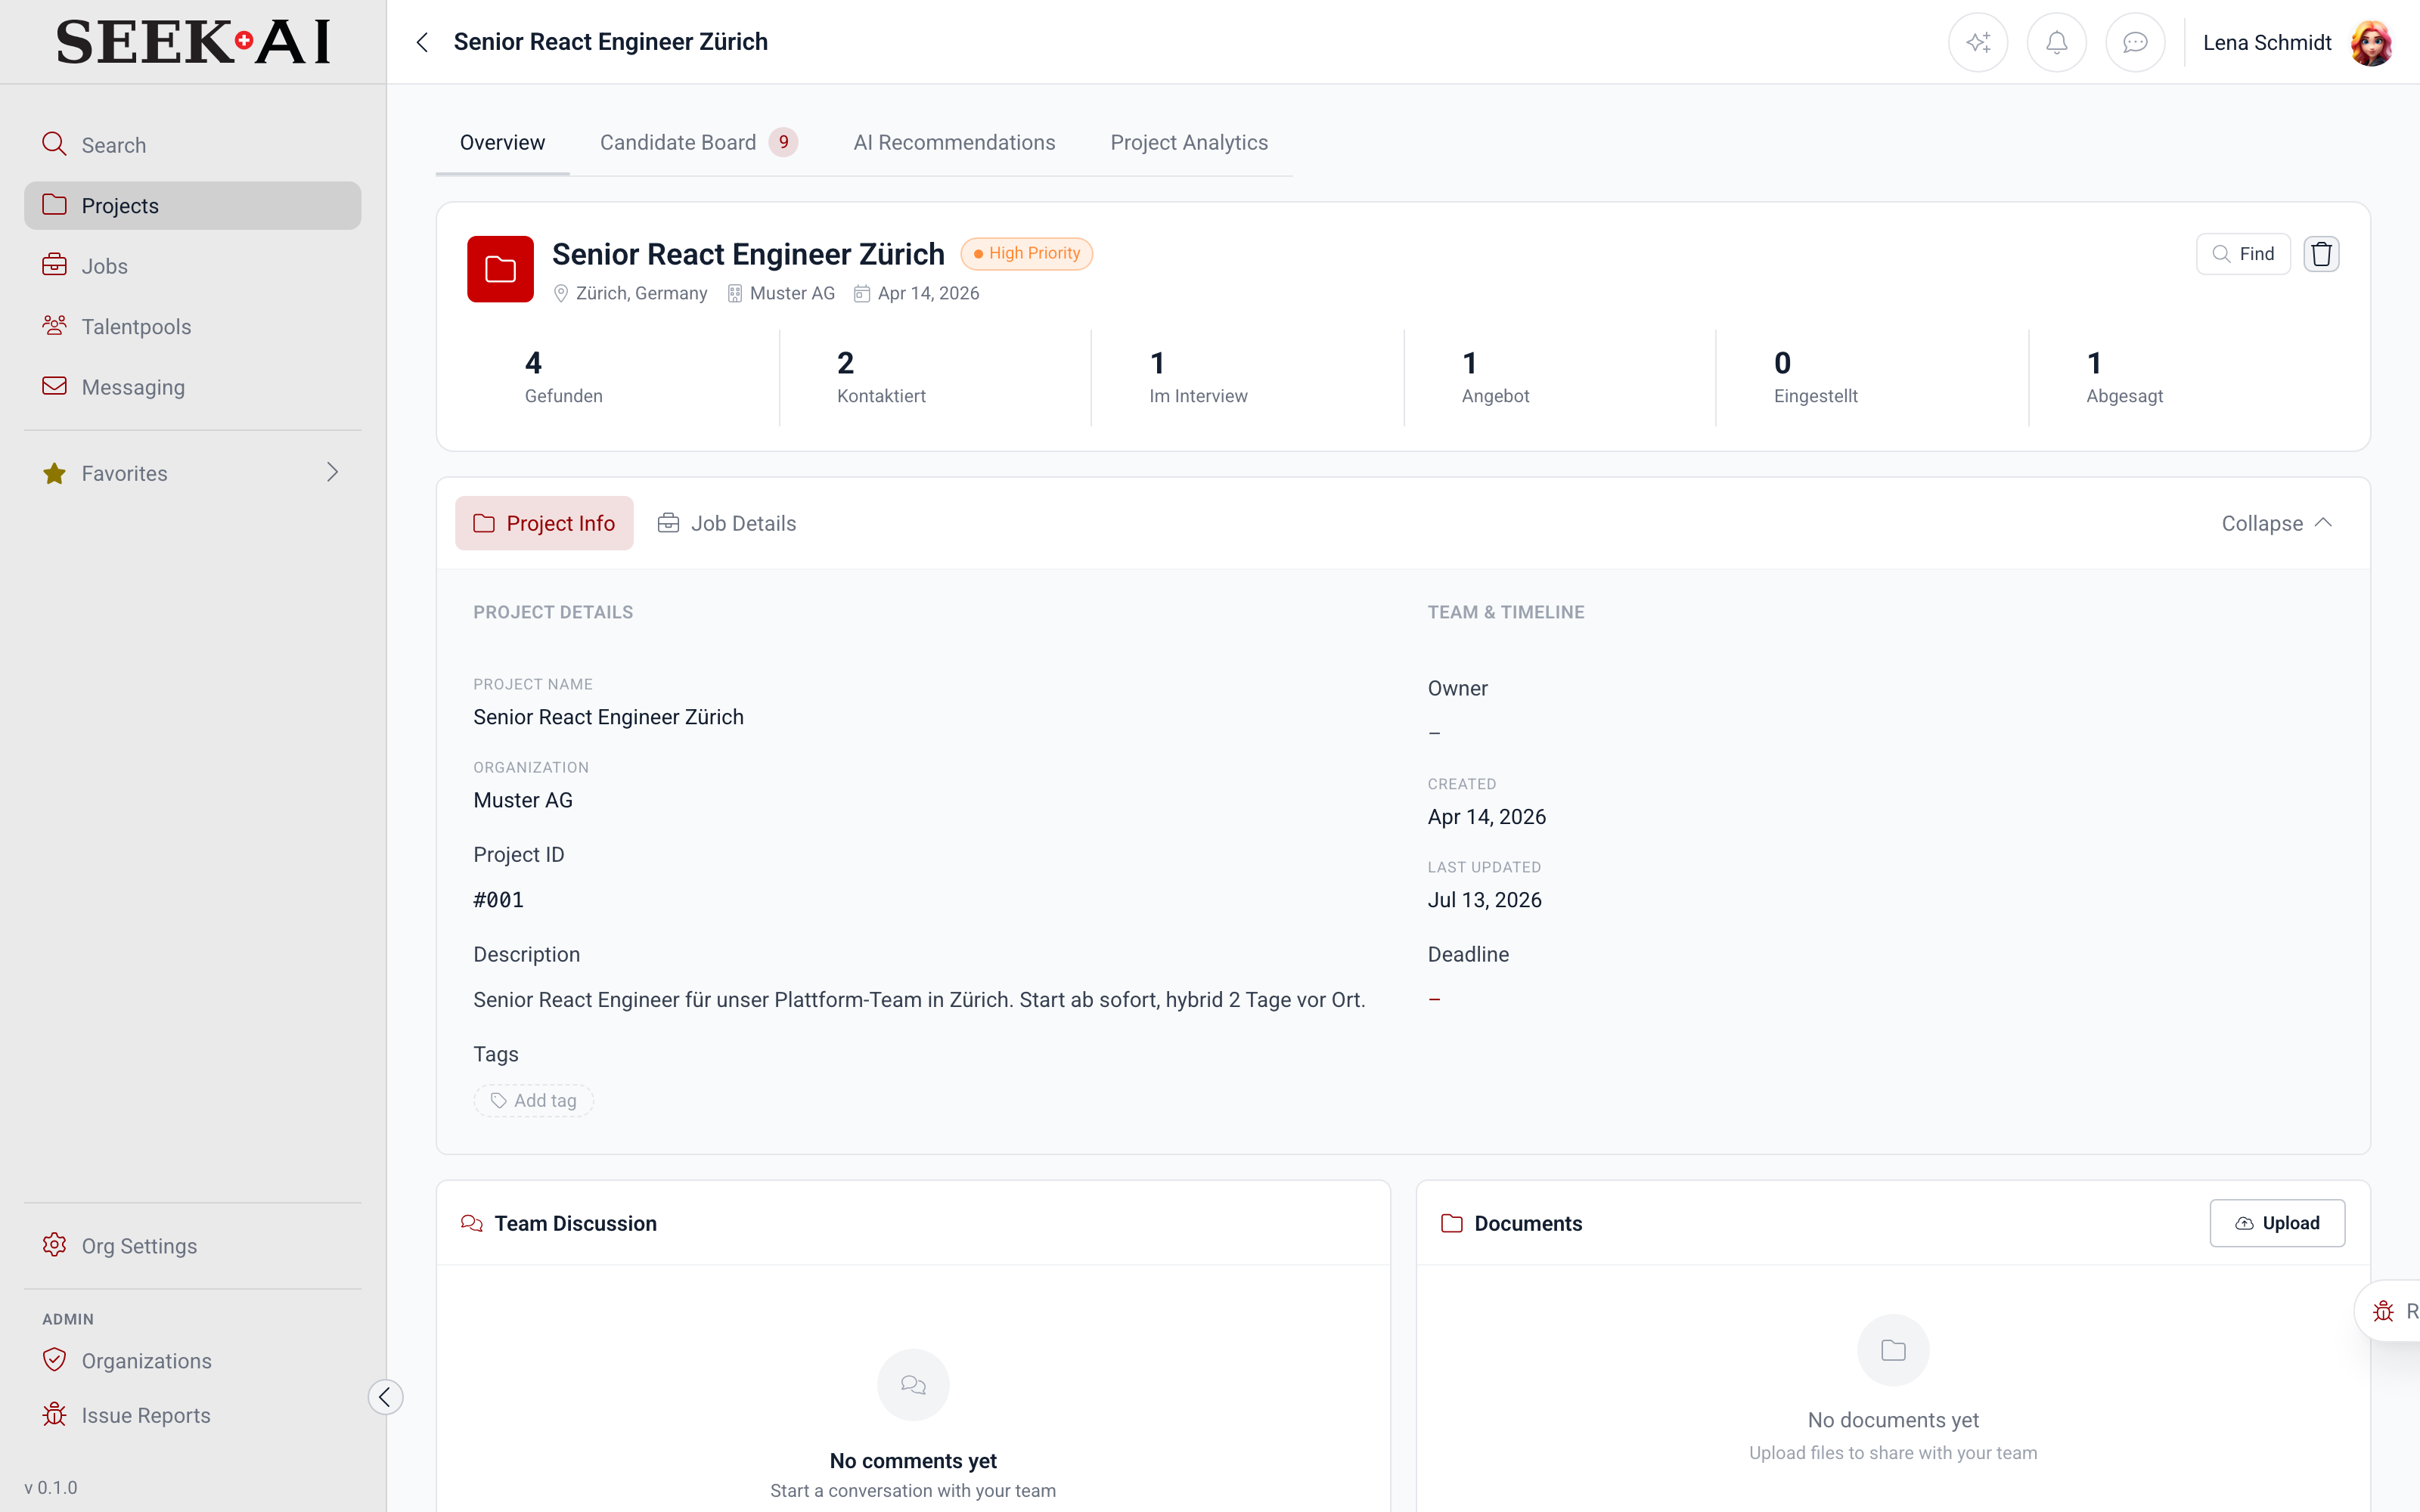Click Lena Schmidt's avatar picture
Viewport: 2420px width, 1512px height.
coord(2370,42)
